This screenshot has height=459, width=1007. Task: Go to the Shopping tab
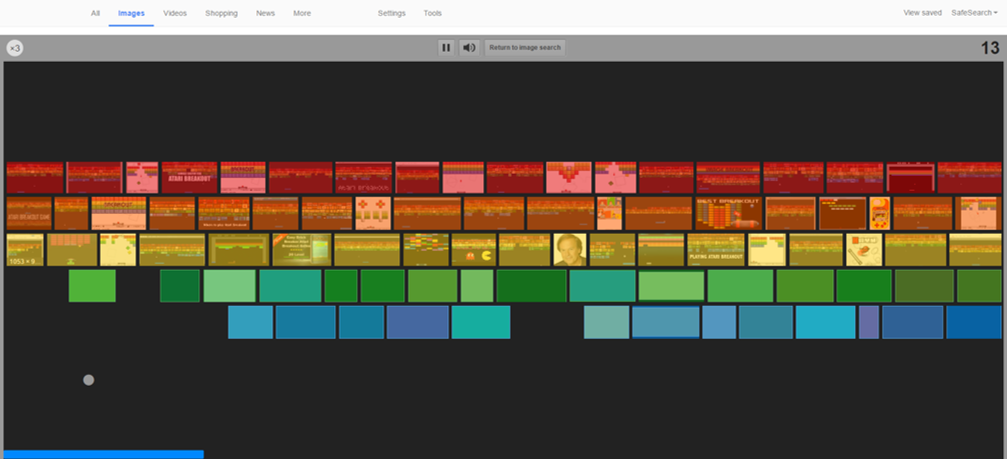221,13
